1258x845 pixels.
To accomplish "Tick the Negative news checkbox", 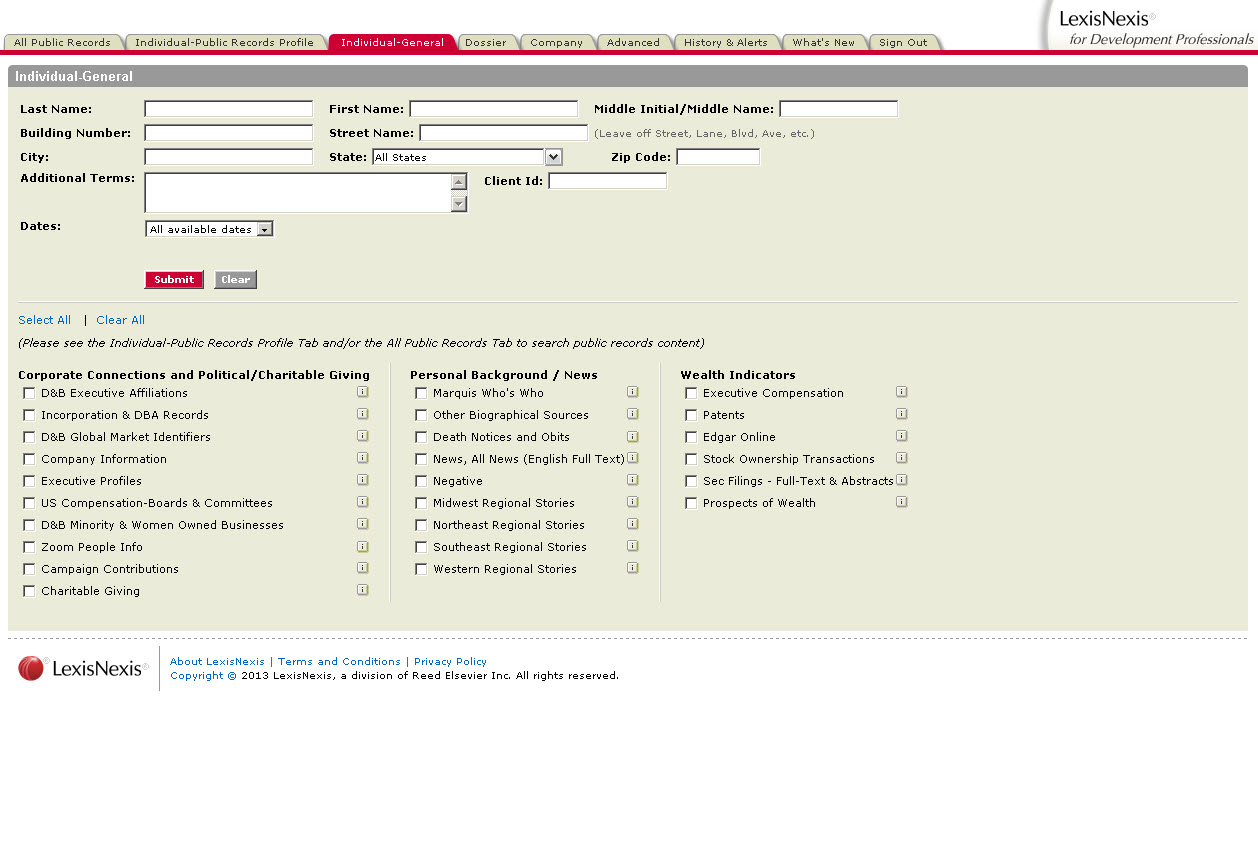I will coord(421,481).
